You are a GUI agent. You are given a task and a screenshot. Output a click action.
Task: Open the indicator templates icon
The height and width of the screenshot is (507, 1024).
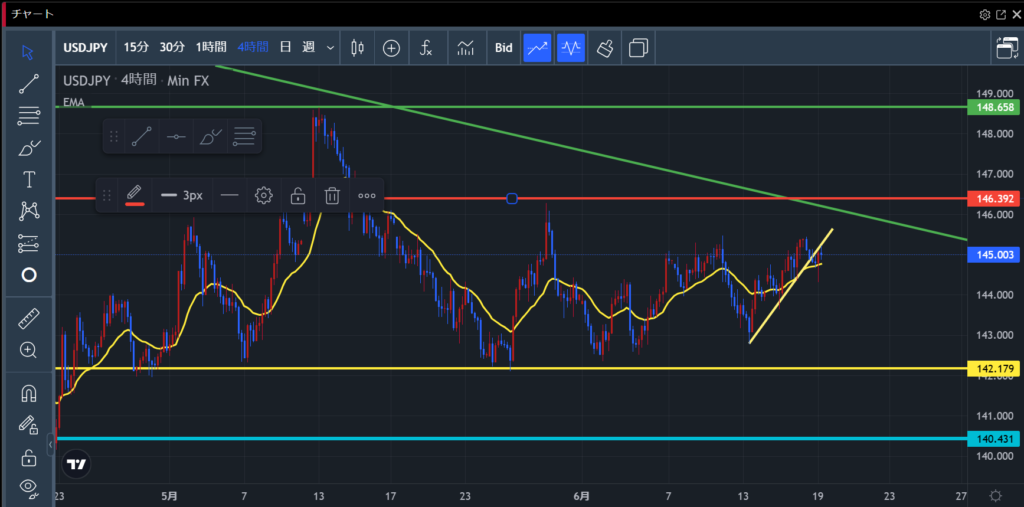pyautogui.click(x=466, y=48)
